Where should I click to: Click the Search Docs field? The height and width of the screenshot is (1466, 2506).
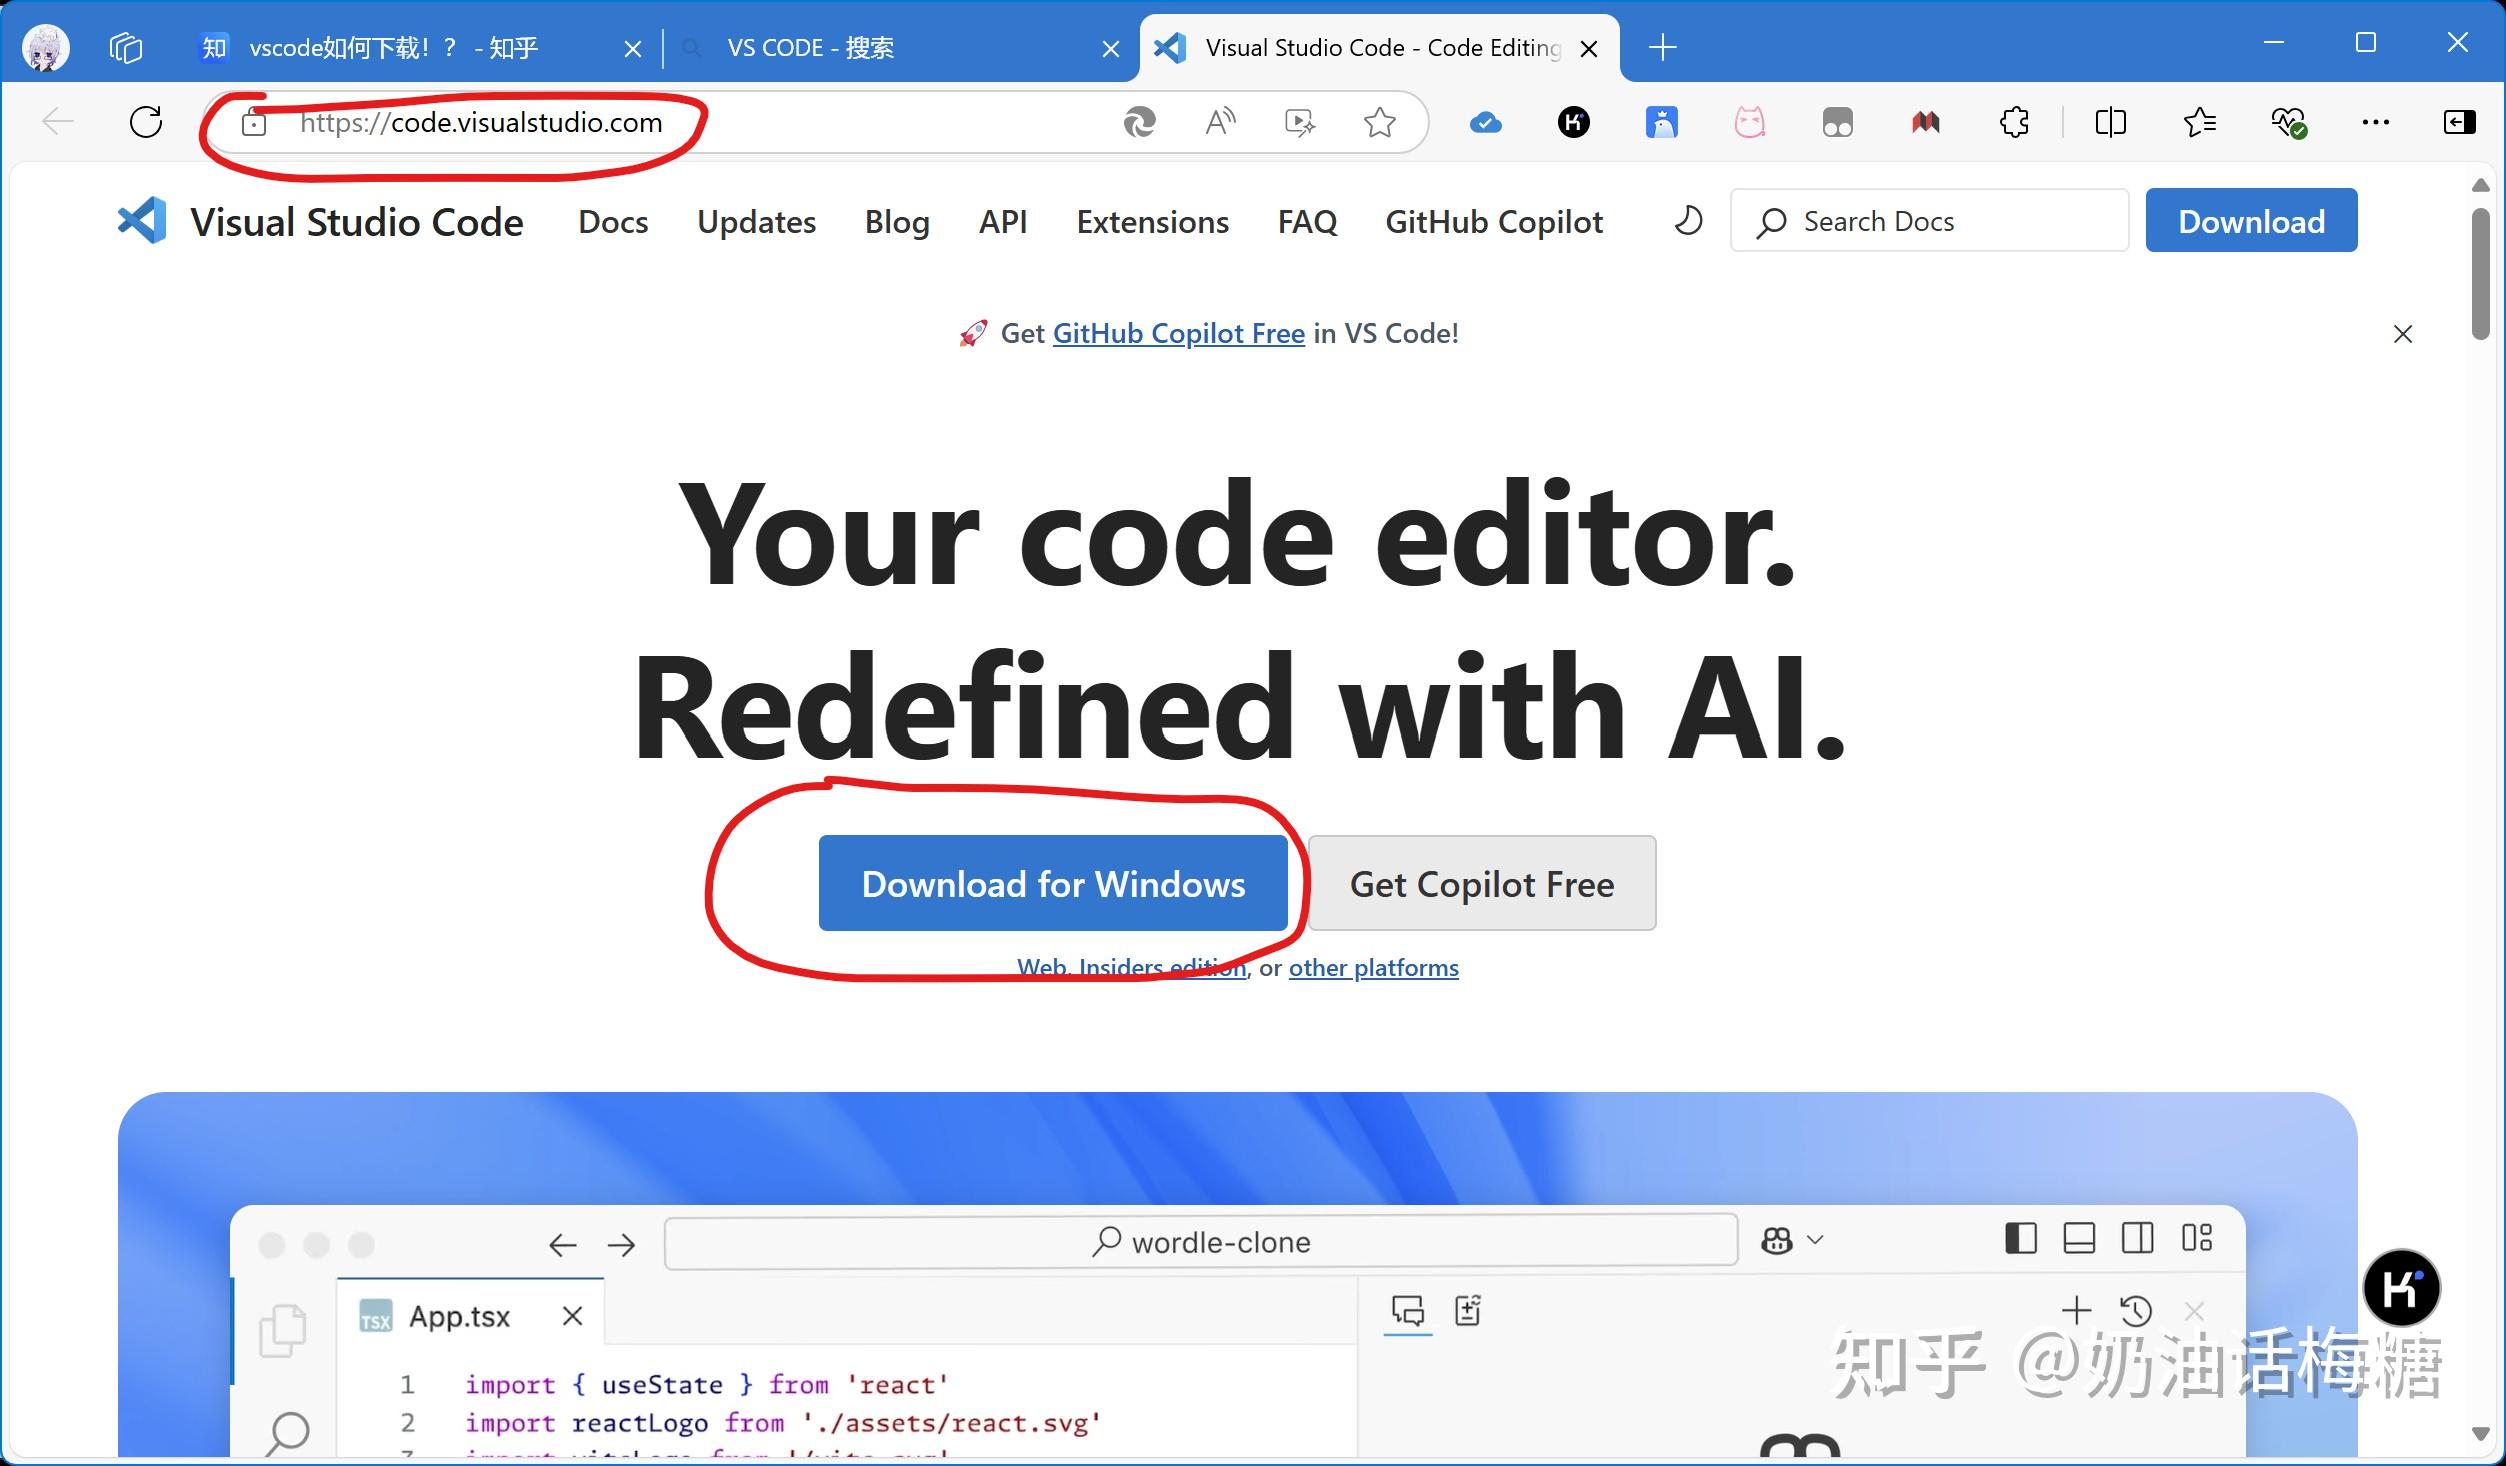[1929, 220]
